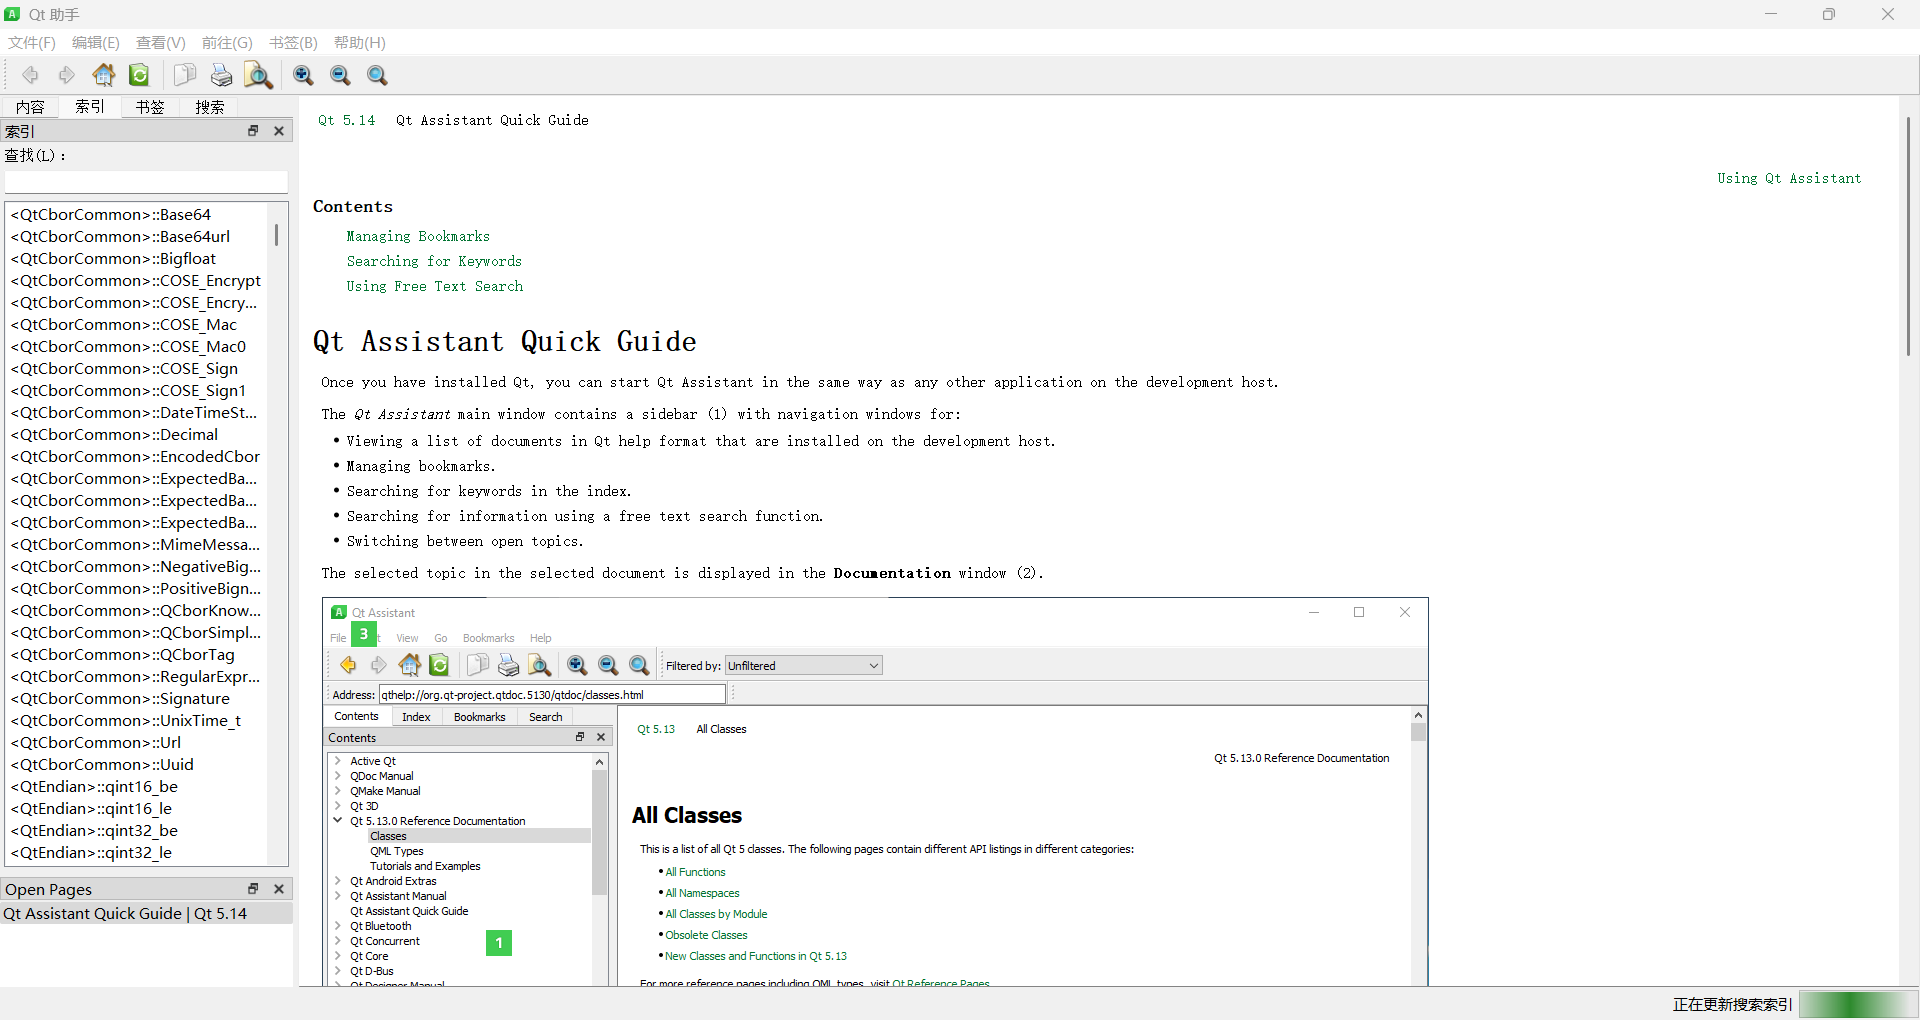The height and width of the screenshot is (1020, 1920).
Task: Select index entry <QtCborCommon>::NegativeBig...
Action: [137, 566]
